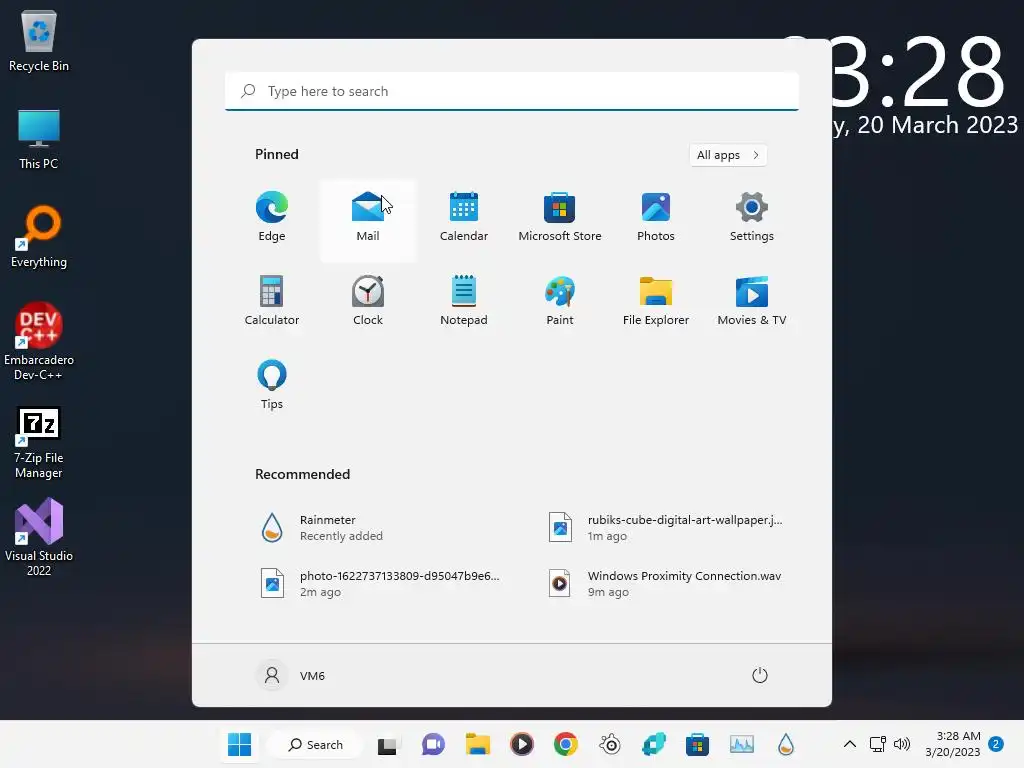The width and height of the screenshot is (1024, 768).
Task: Open the media player taskbar icon
Action: click(x=522, y=744)
